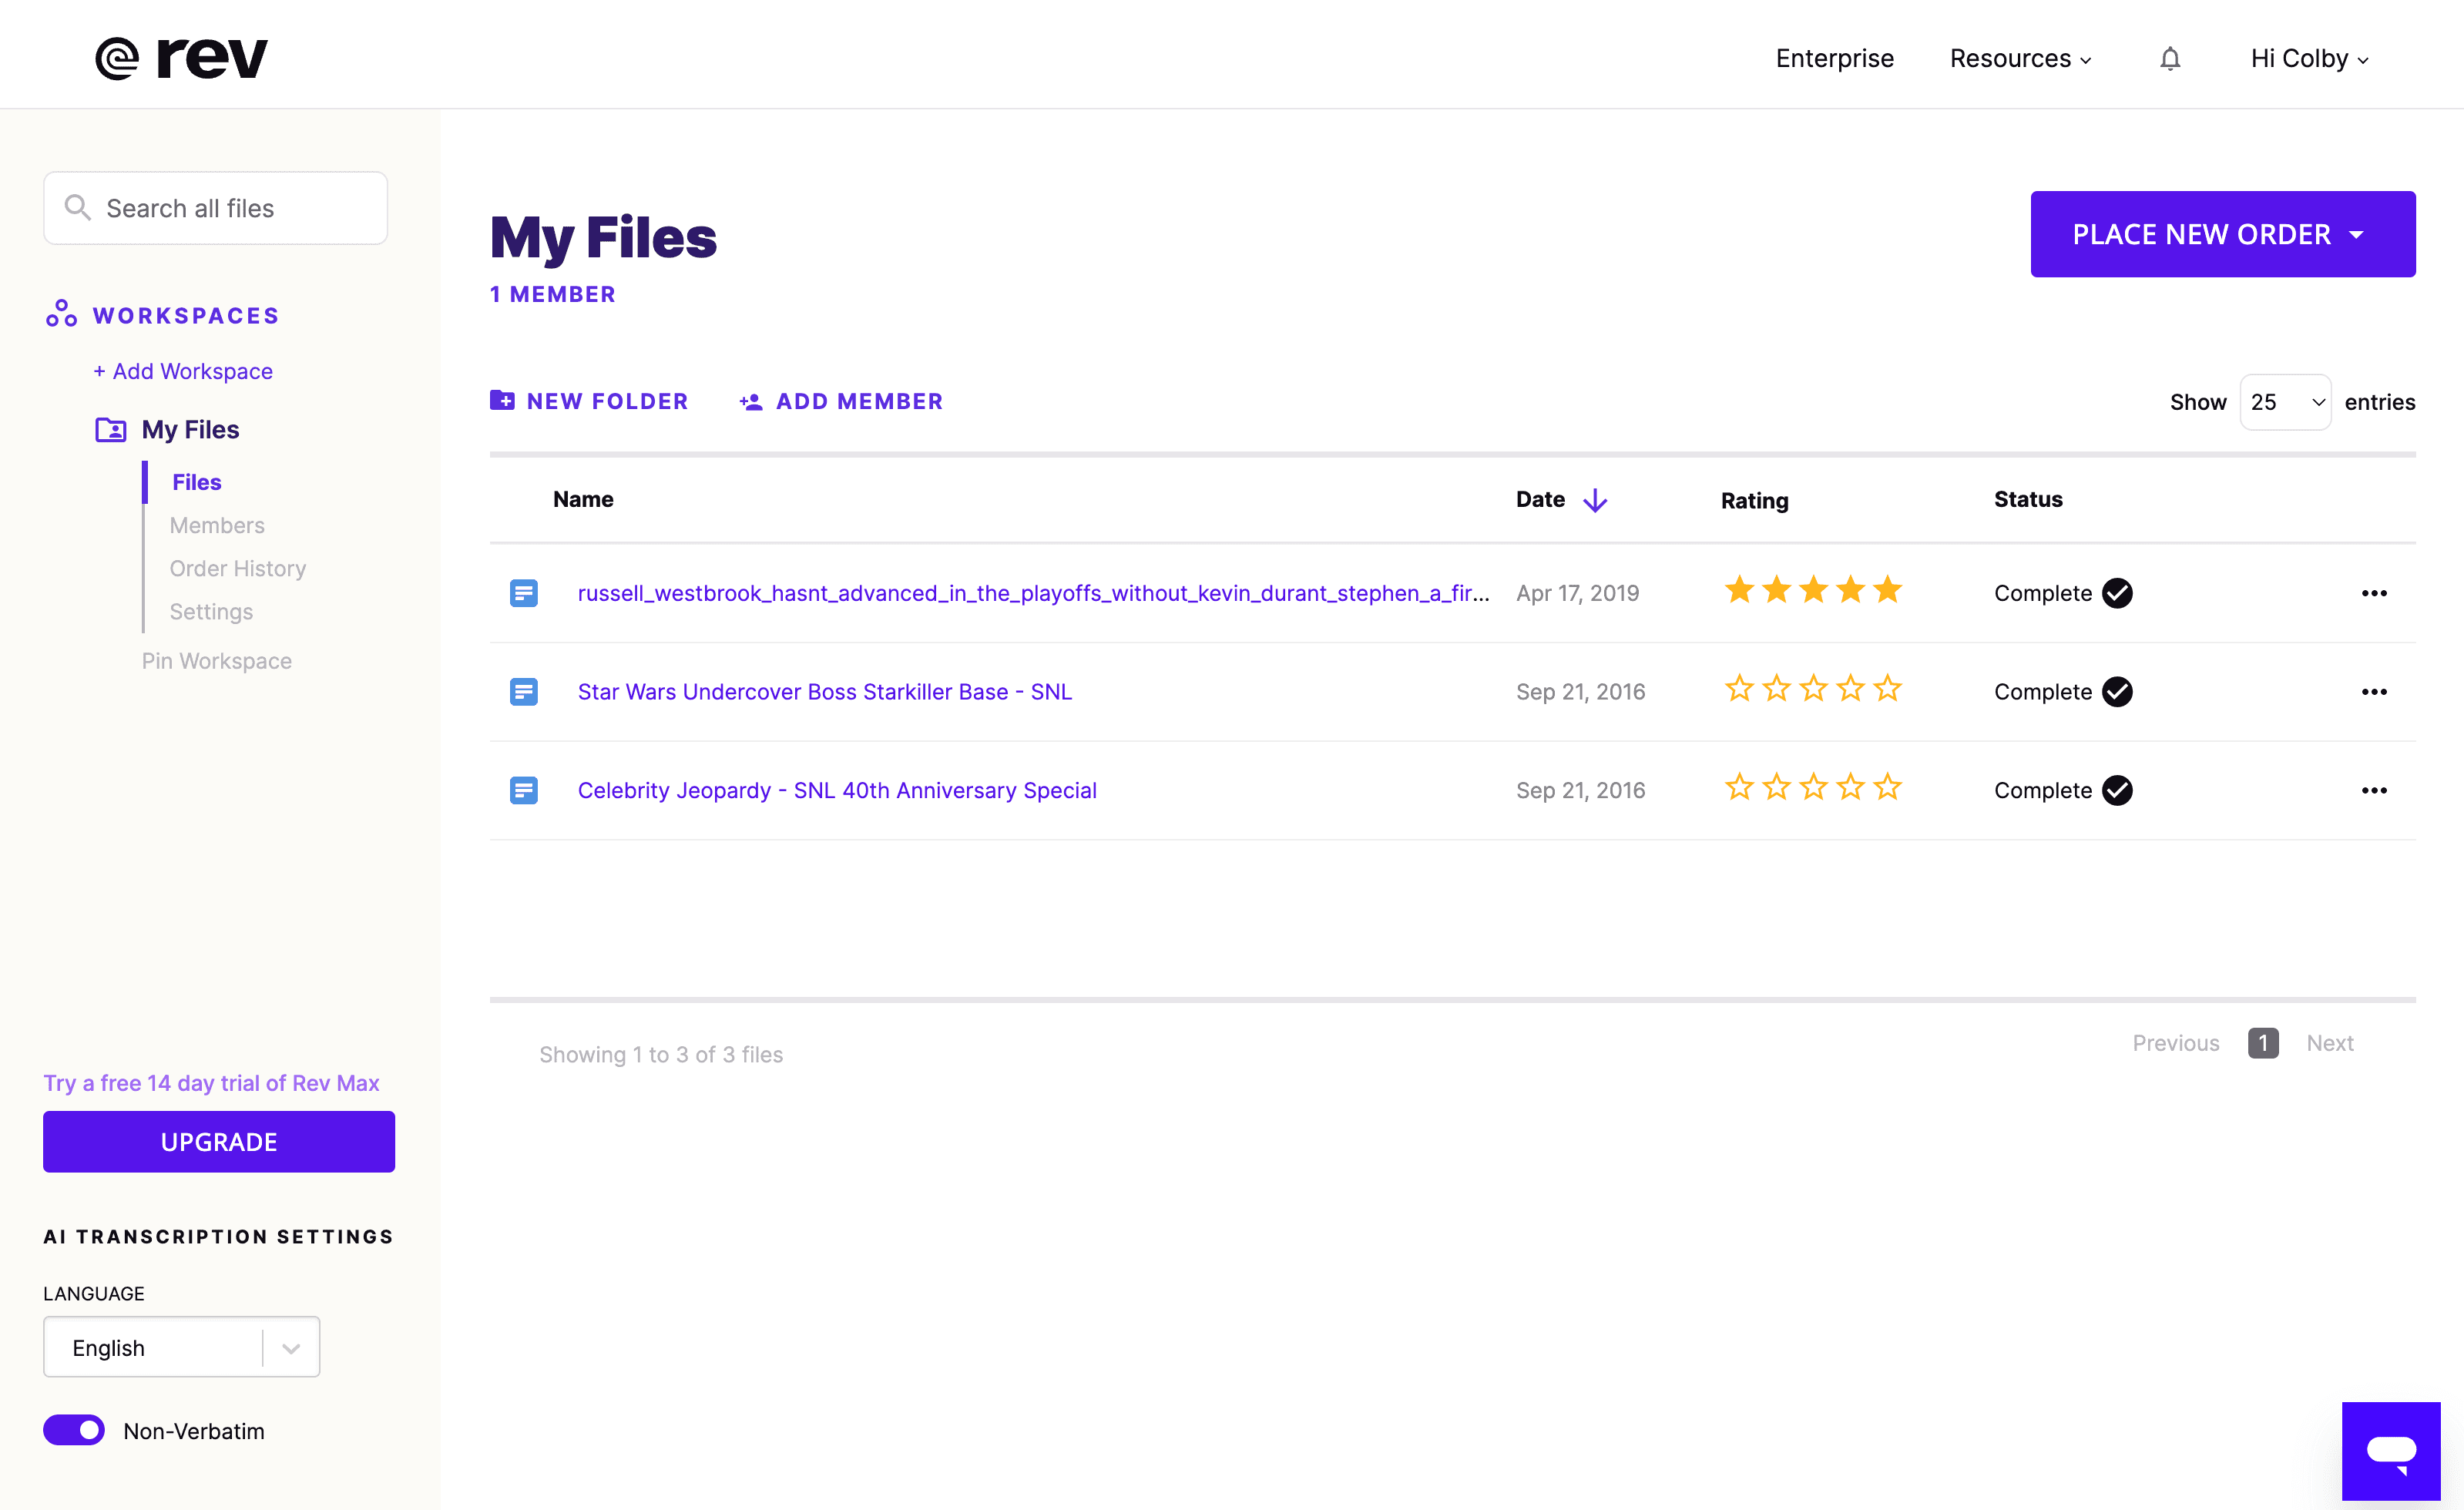
Task: Select My Files workspace in sidebar
Action: point(190,430)
